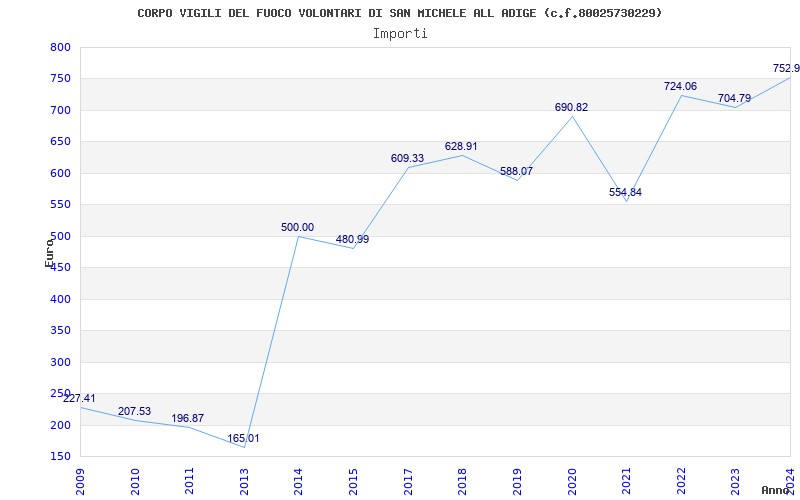Click the 350 value on the Euro axis

click(60, 331)
